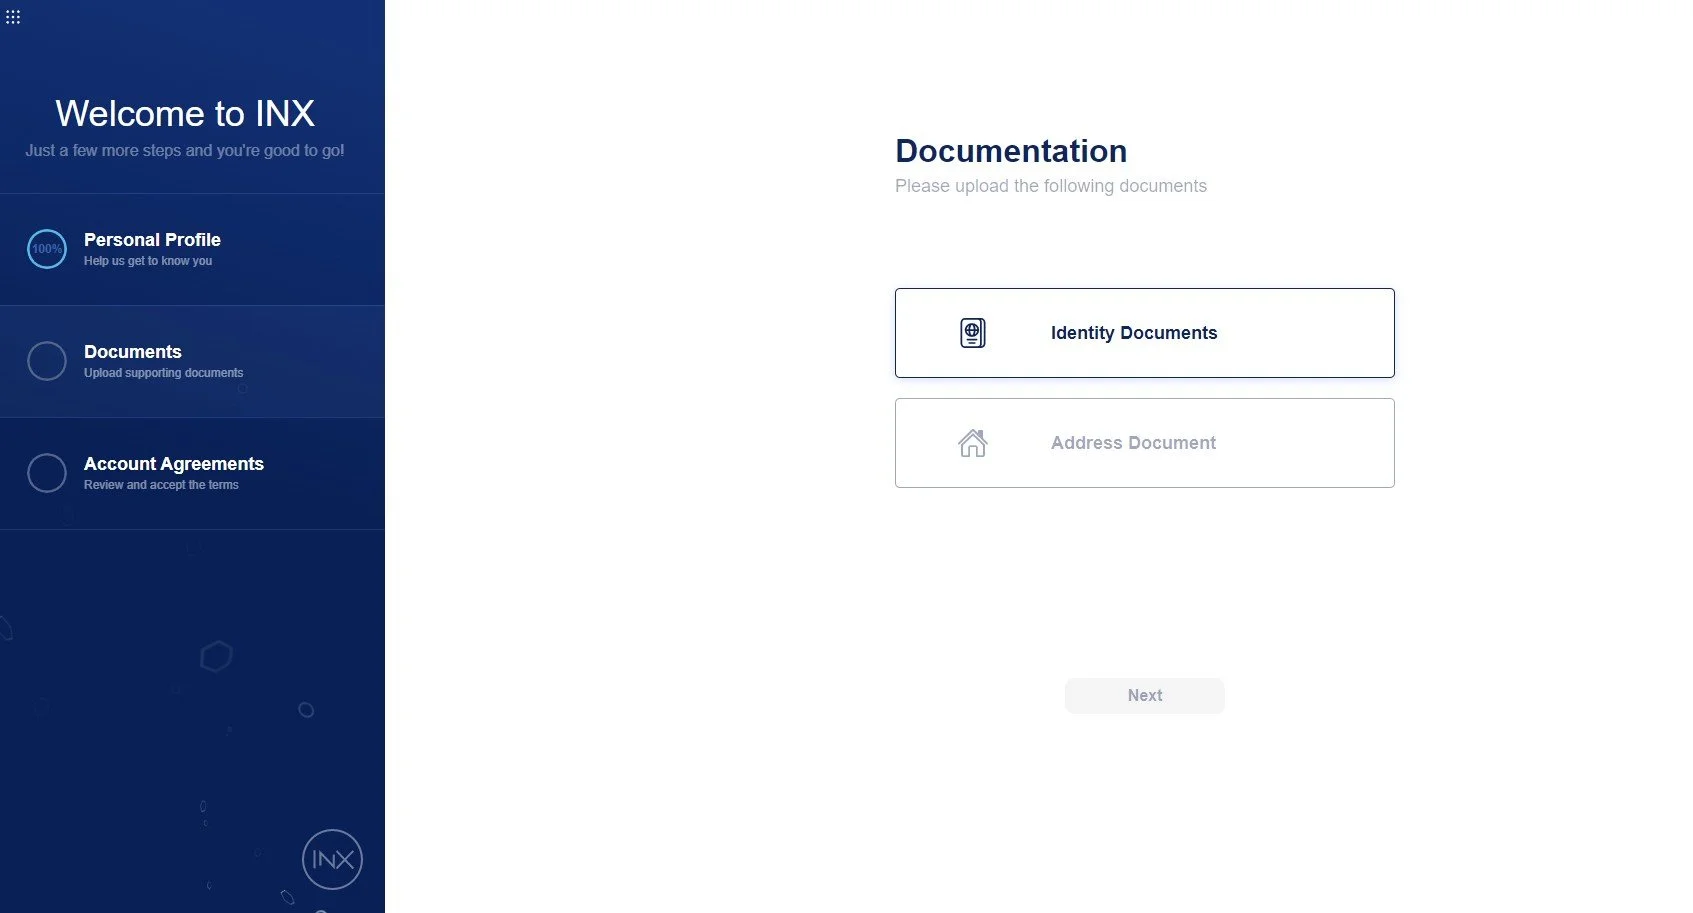Click 'Please upload the following documents' text
Screen dimensions: 1693x913
coord(1051,186)
